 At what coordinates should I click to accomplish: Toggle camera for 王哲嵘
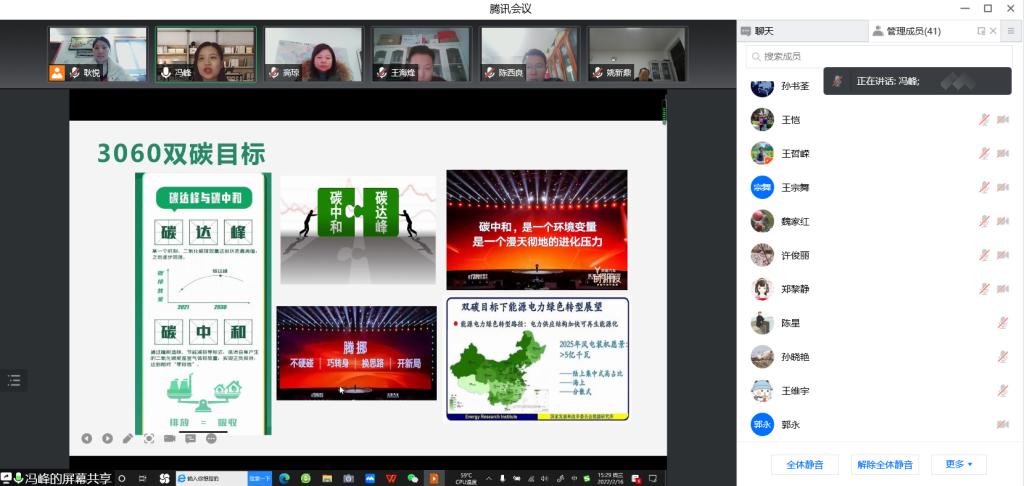click(x=1003, y=153)
